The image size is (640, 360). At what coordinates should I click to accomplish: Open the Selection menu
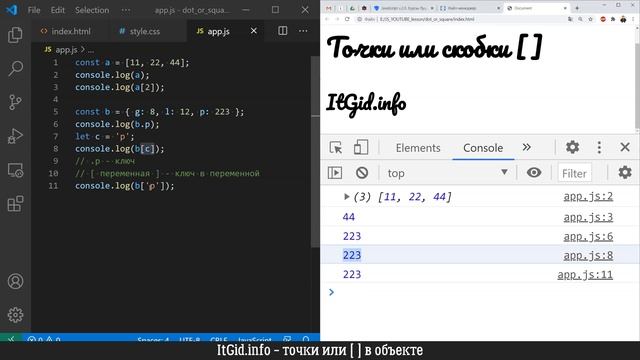point(92,10)
